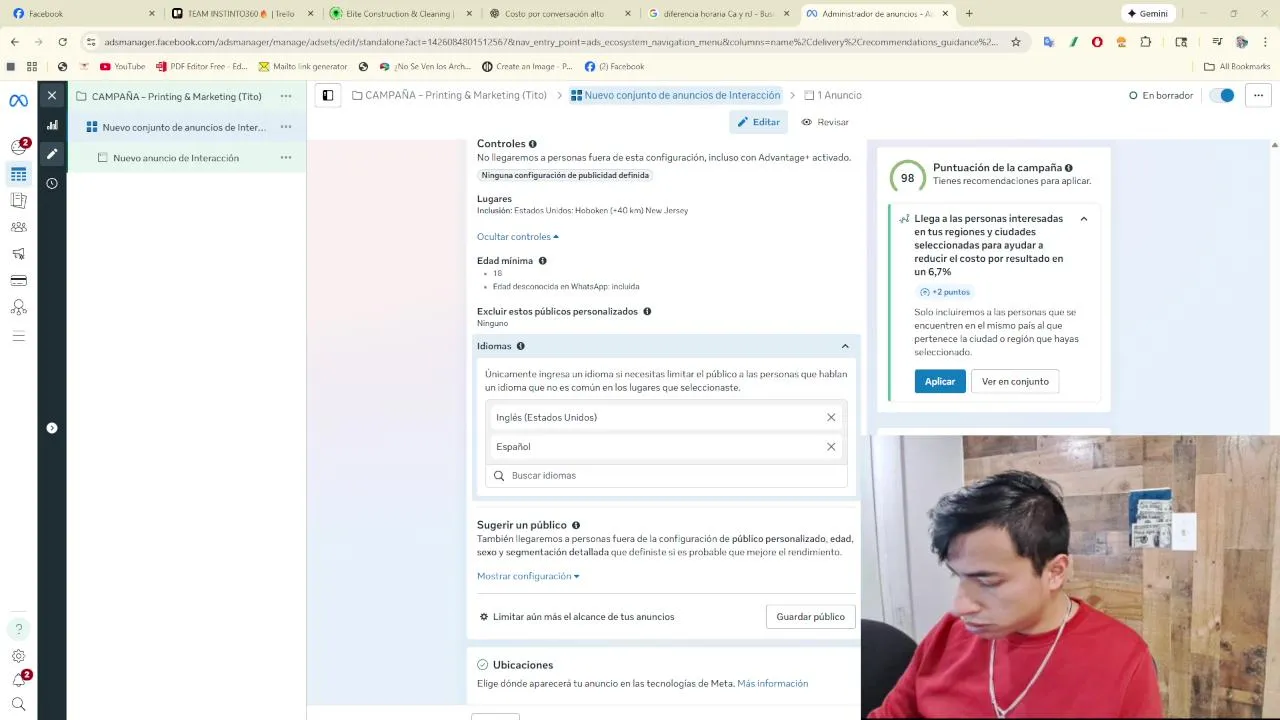Open the search magnifier icon in sidebar
Screen dimensions: 1280x720
point(18,705)
